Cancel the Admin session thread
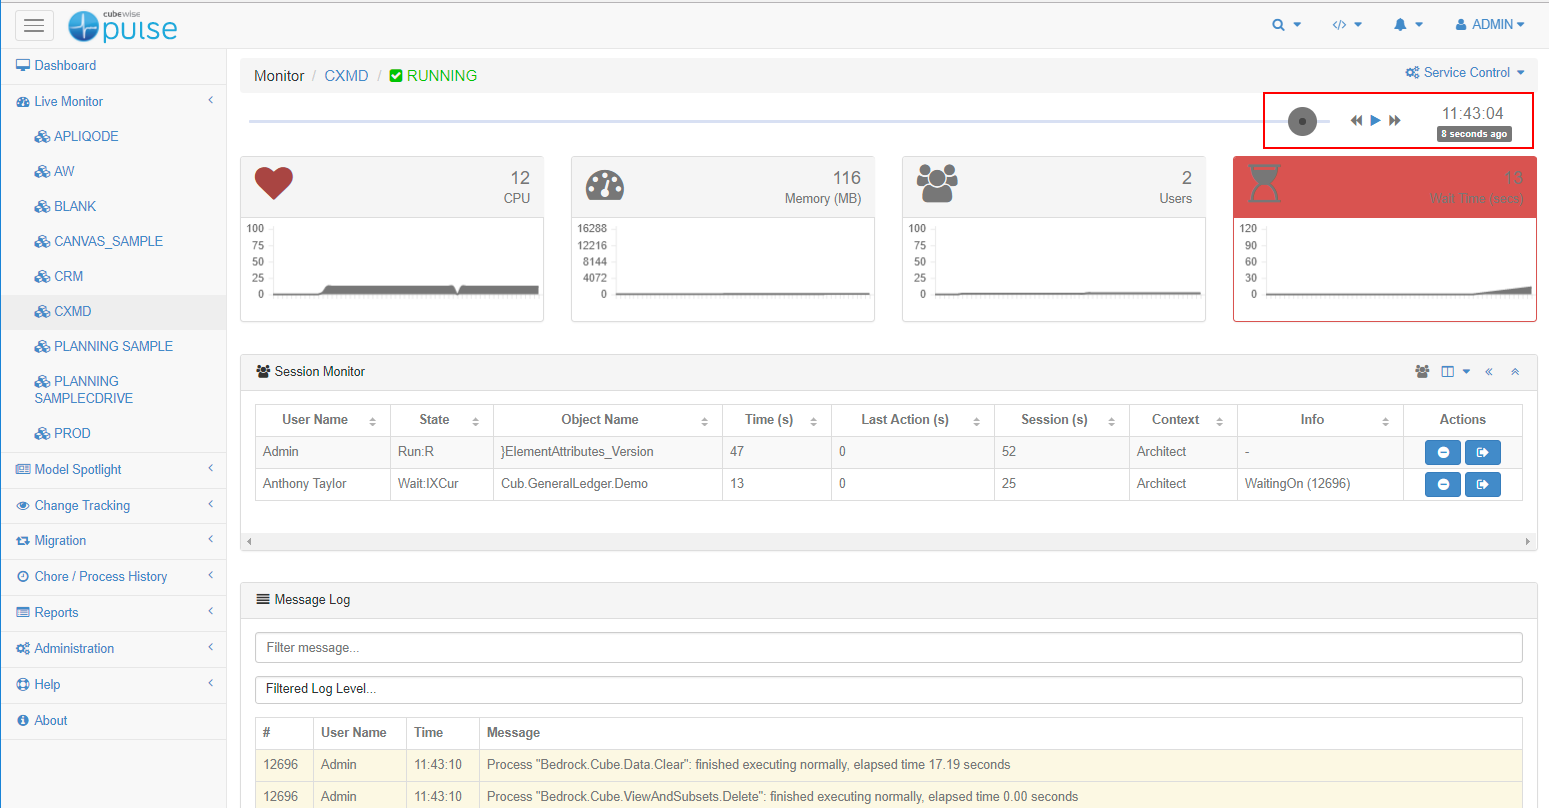Viewport: 1549px width, 808px height. click(1442, 452)
